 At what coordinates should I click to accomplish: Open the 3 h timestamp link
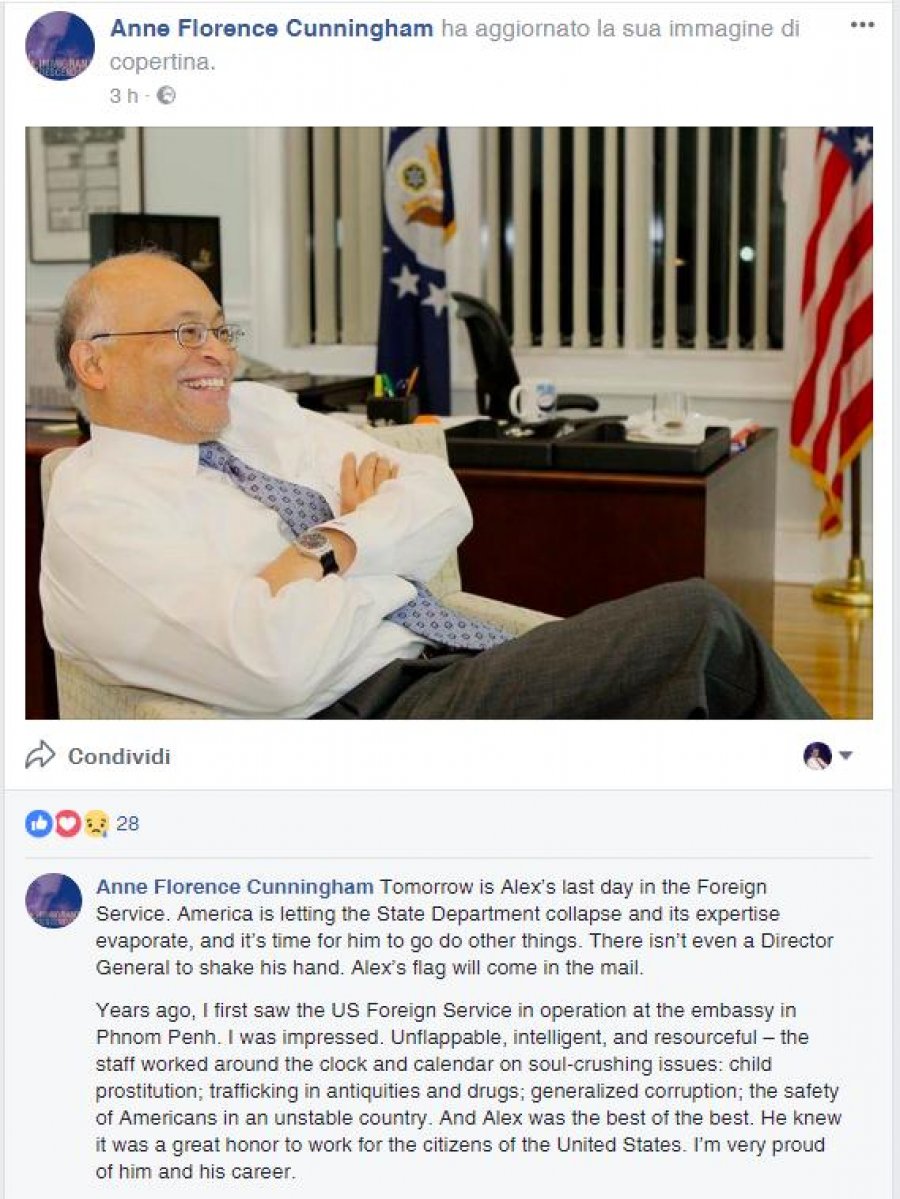click(124, 96)
